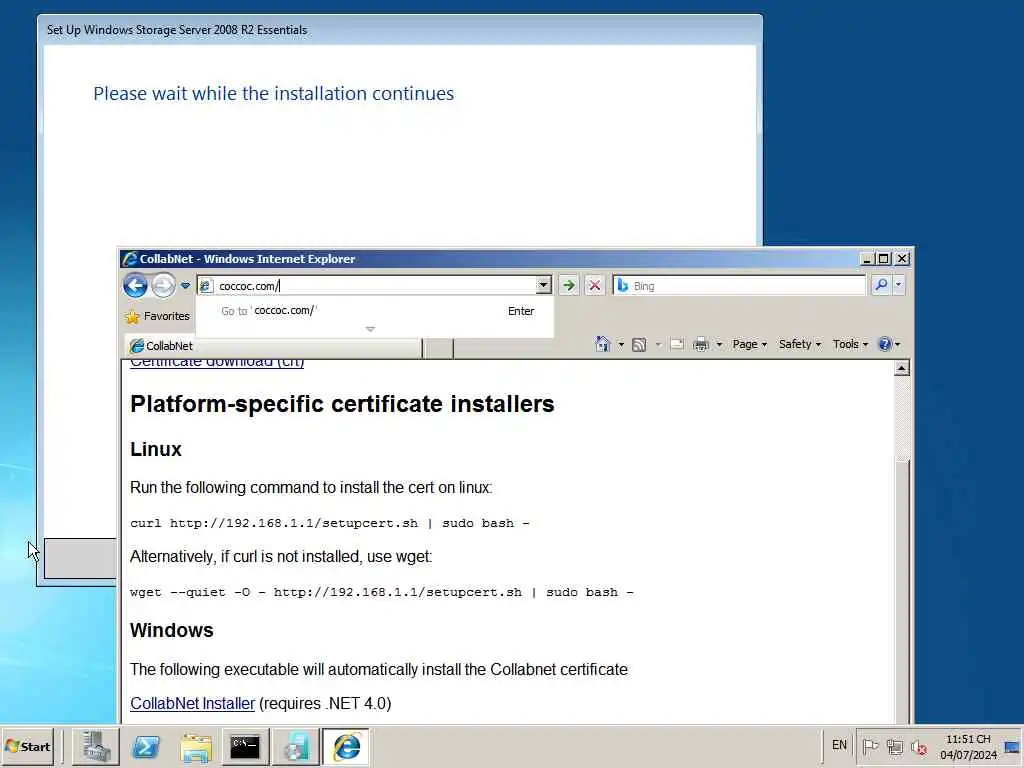The image size is (1024, 768).
Task: Open the Page menu
Action: click(750, 344)
